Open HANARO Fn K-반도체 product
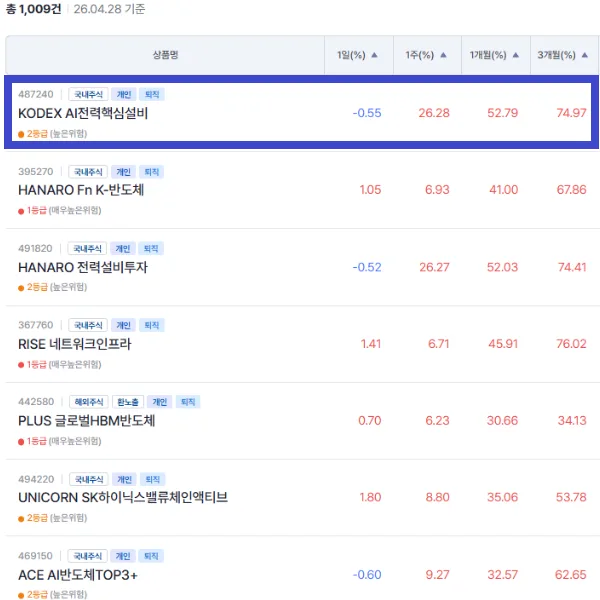Viewport: 600px width, 600px height. click(81, 190)
